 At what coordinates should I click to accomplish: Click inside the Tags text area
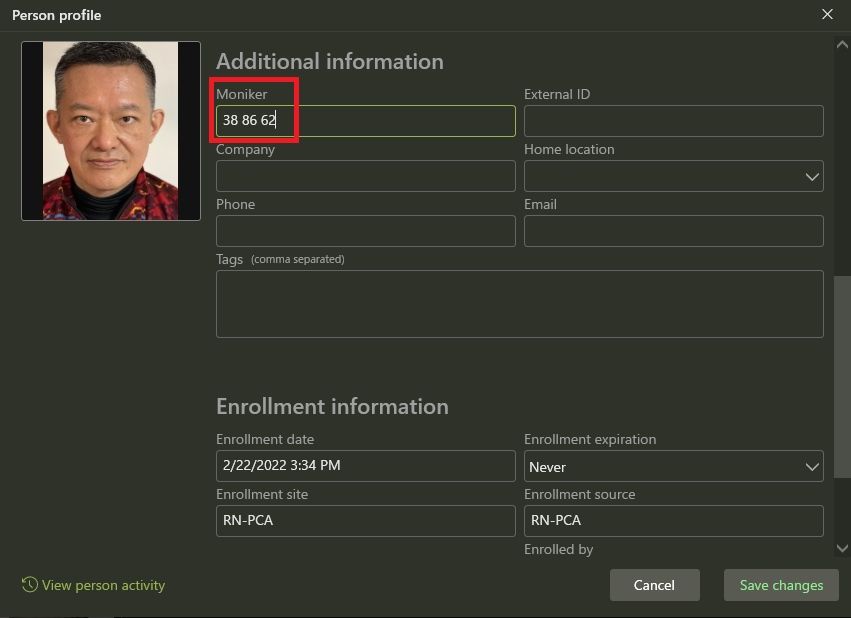519,304
